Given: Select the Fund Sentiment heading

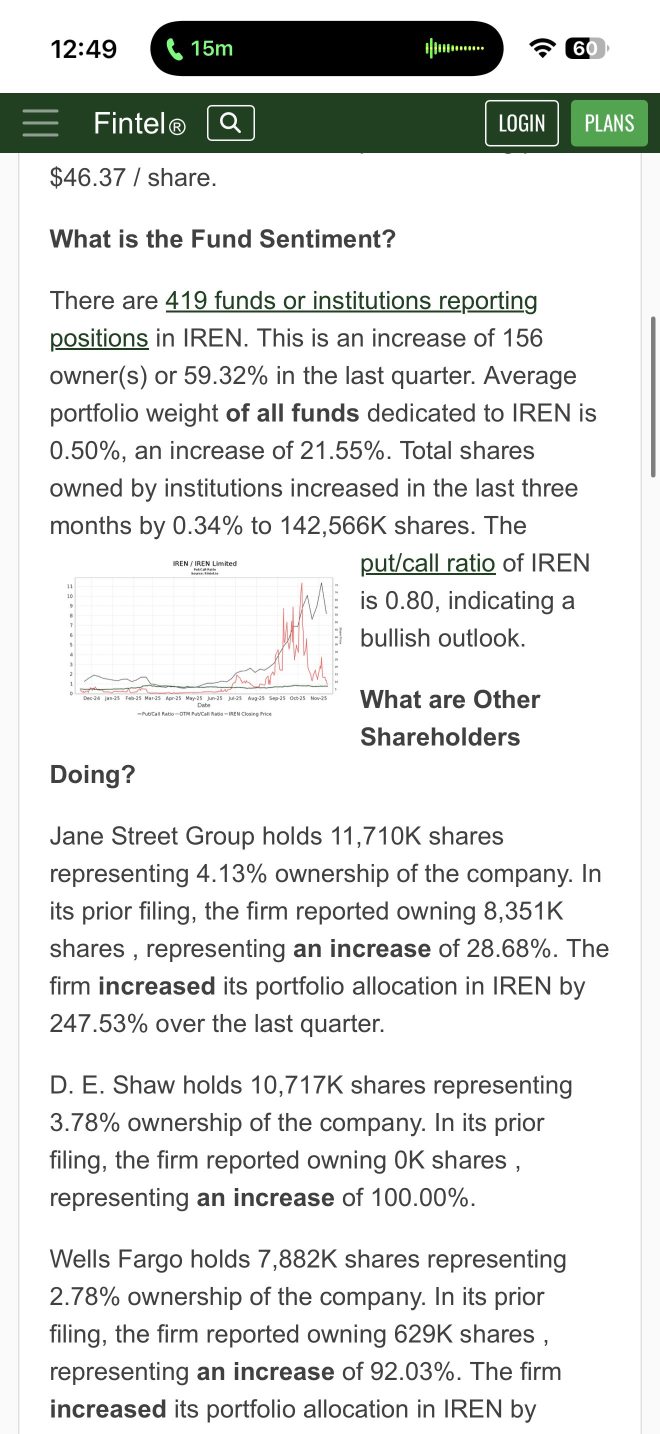Looking at the screenshot, I should click(223, 239).
